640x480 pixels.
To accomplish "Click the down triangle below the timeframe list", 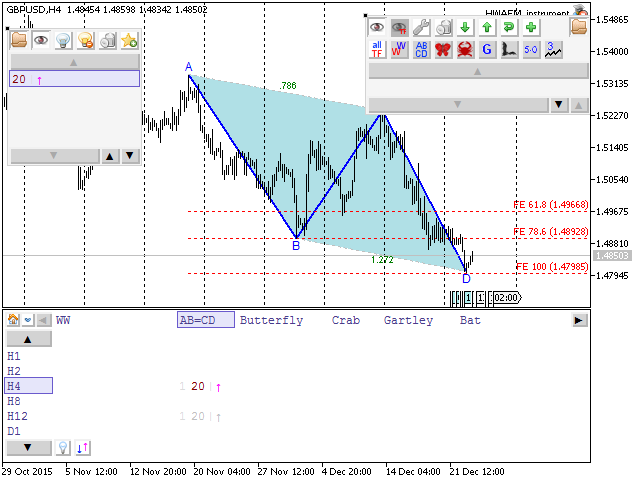I will 29,447.
